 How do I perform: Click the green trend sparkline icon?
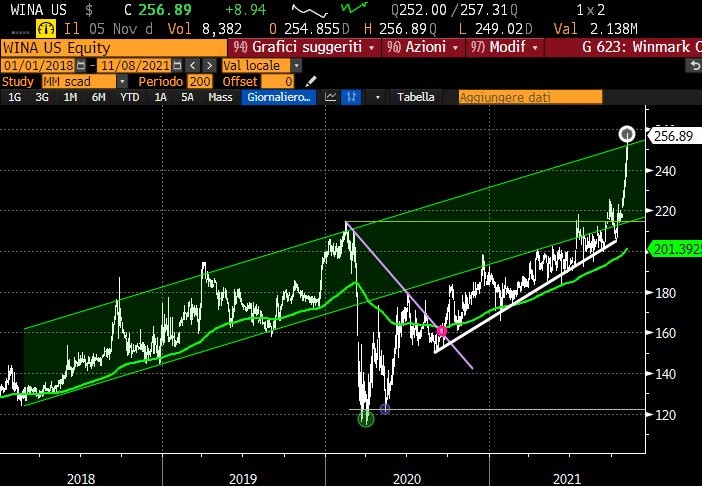pyautogui.click(x=354, y=8)
